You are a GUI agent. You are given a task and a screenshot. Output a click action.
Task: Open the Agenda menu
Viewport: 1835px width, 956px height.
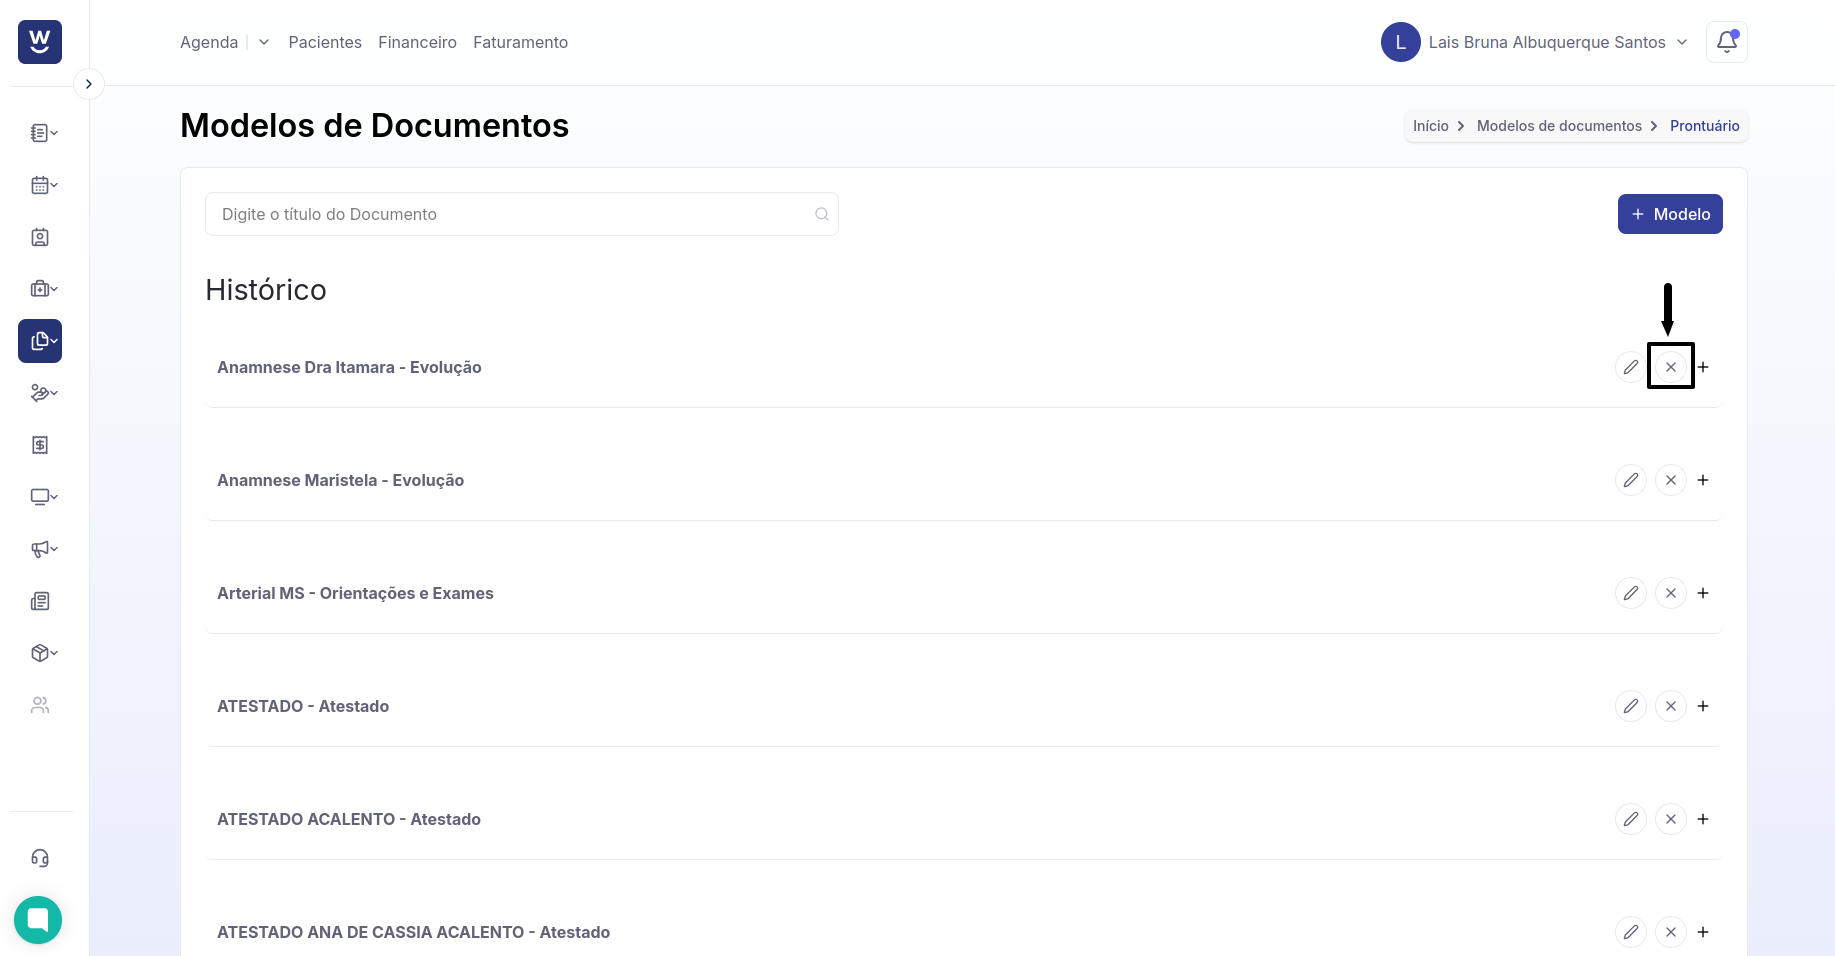point(209,42)
